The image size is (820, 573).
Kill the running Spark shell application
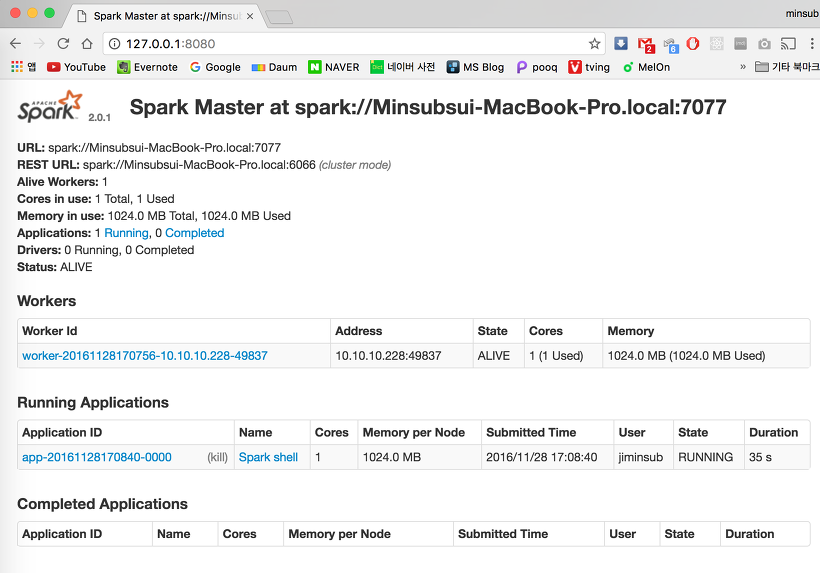point(218,457)
